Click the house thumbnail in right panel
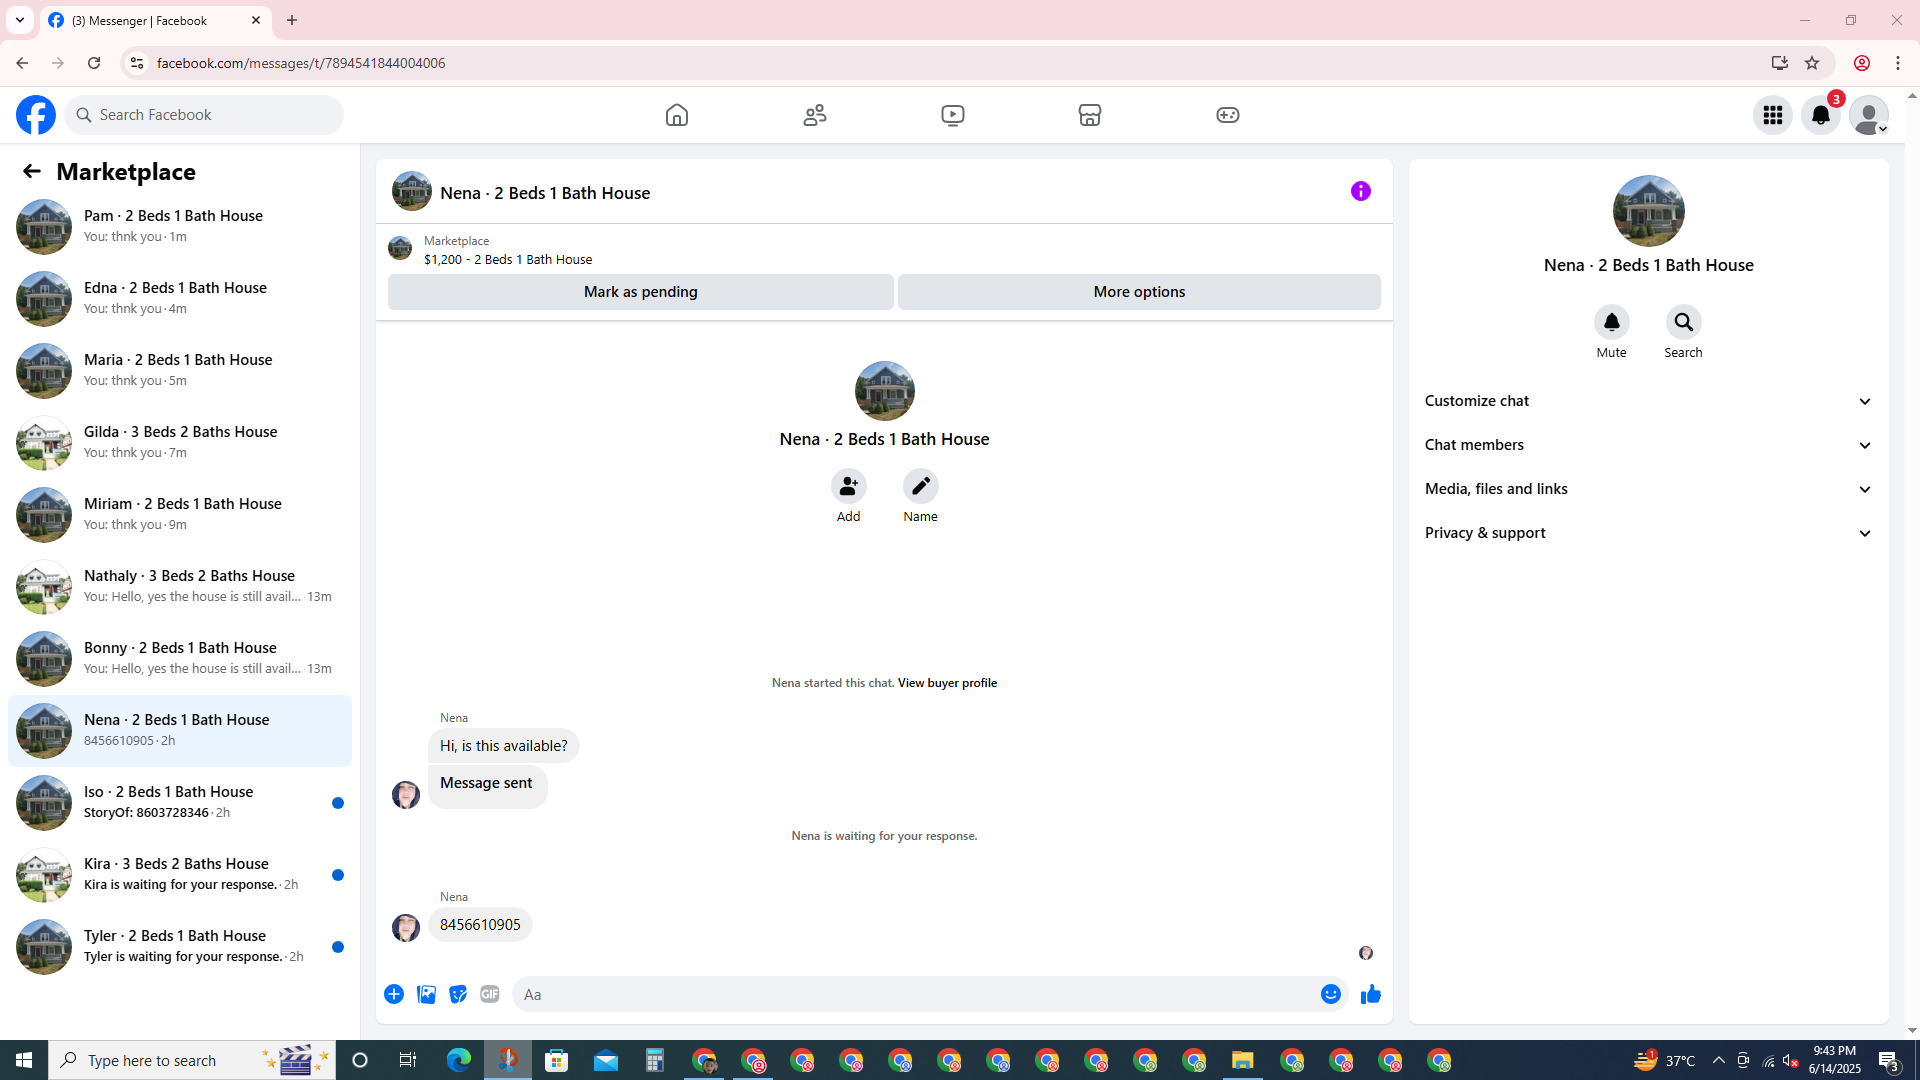The height and width of the screenshot is (1080, 1920). point(1649,211)
